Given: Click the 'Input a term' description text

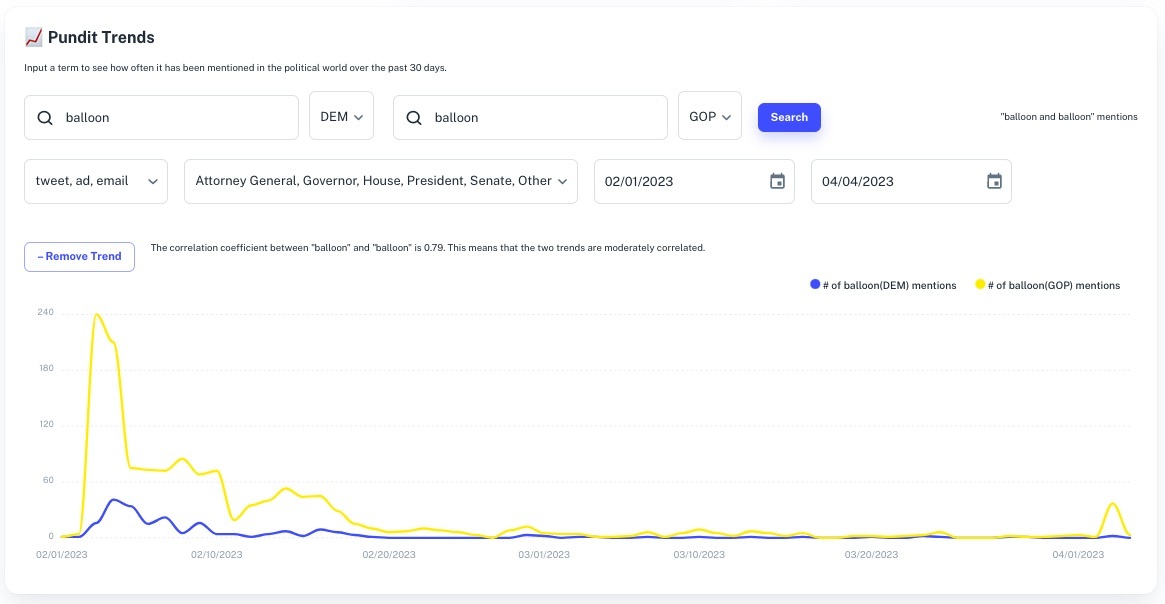Looking at the screenshot, I should point(236,68).
